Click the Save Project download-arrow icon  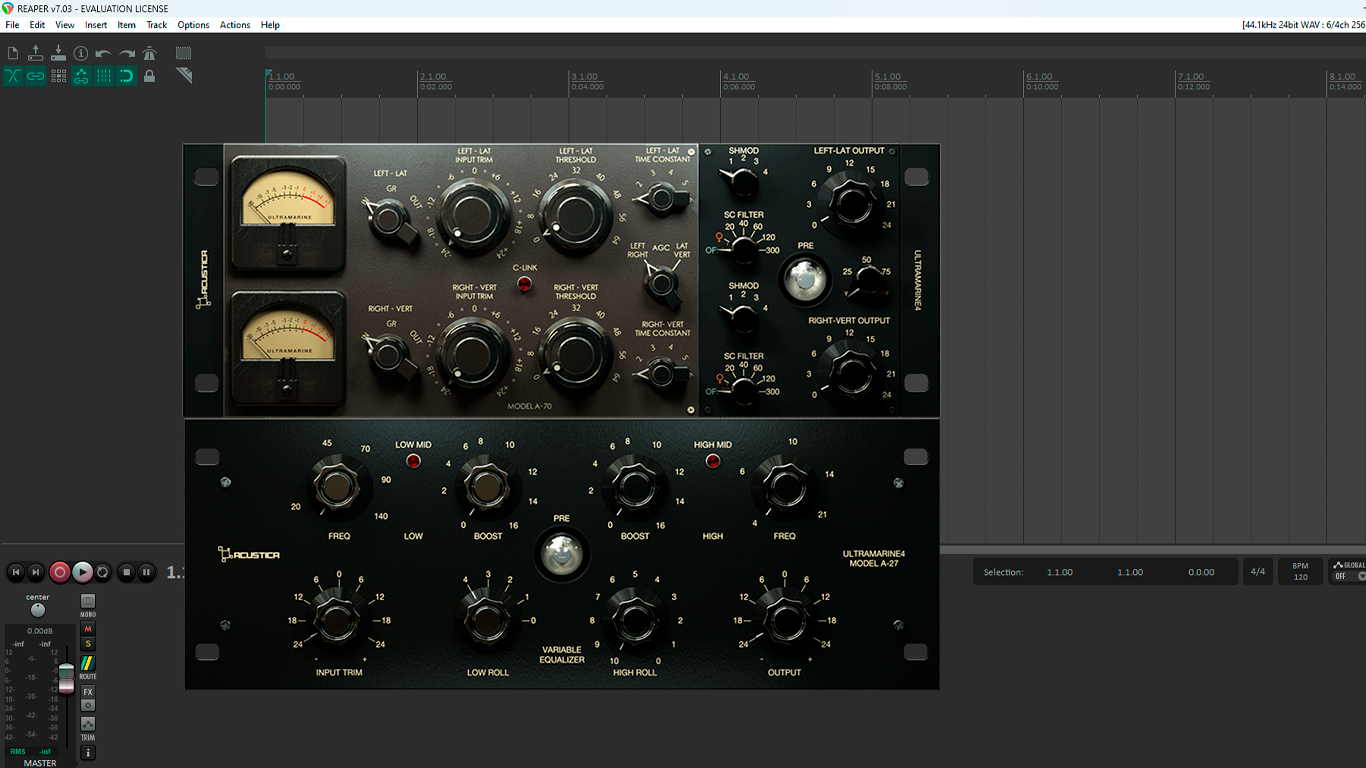tap(58, 53)
